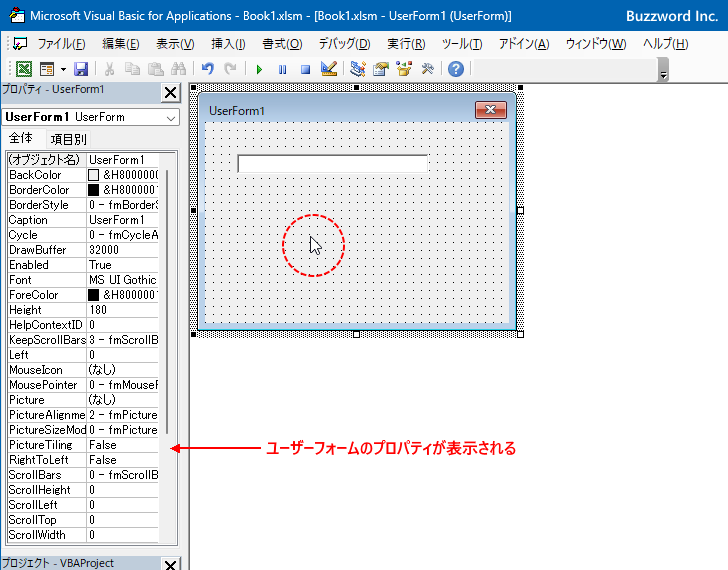The height and width of the screenshot is (570, 728).
Task: Click the BackColor color swatch
Action: tap(93, 175)
